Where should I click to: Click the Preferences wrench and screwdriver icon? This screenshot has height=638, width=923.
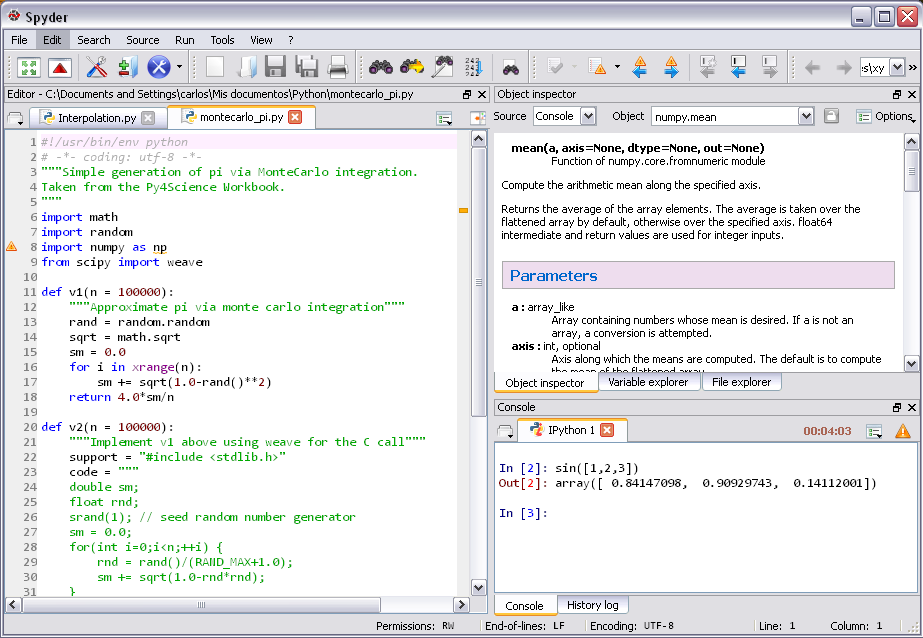[96, 68]
